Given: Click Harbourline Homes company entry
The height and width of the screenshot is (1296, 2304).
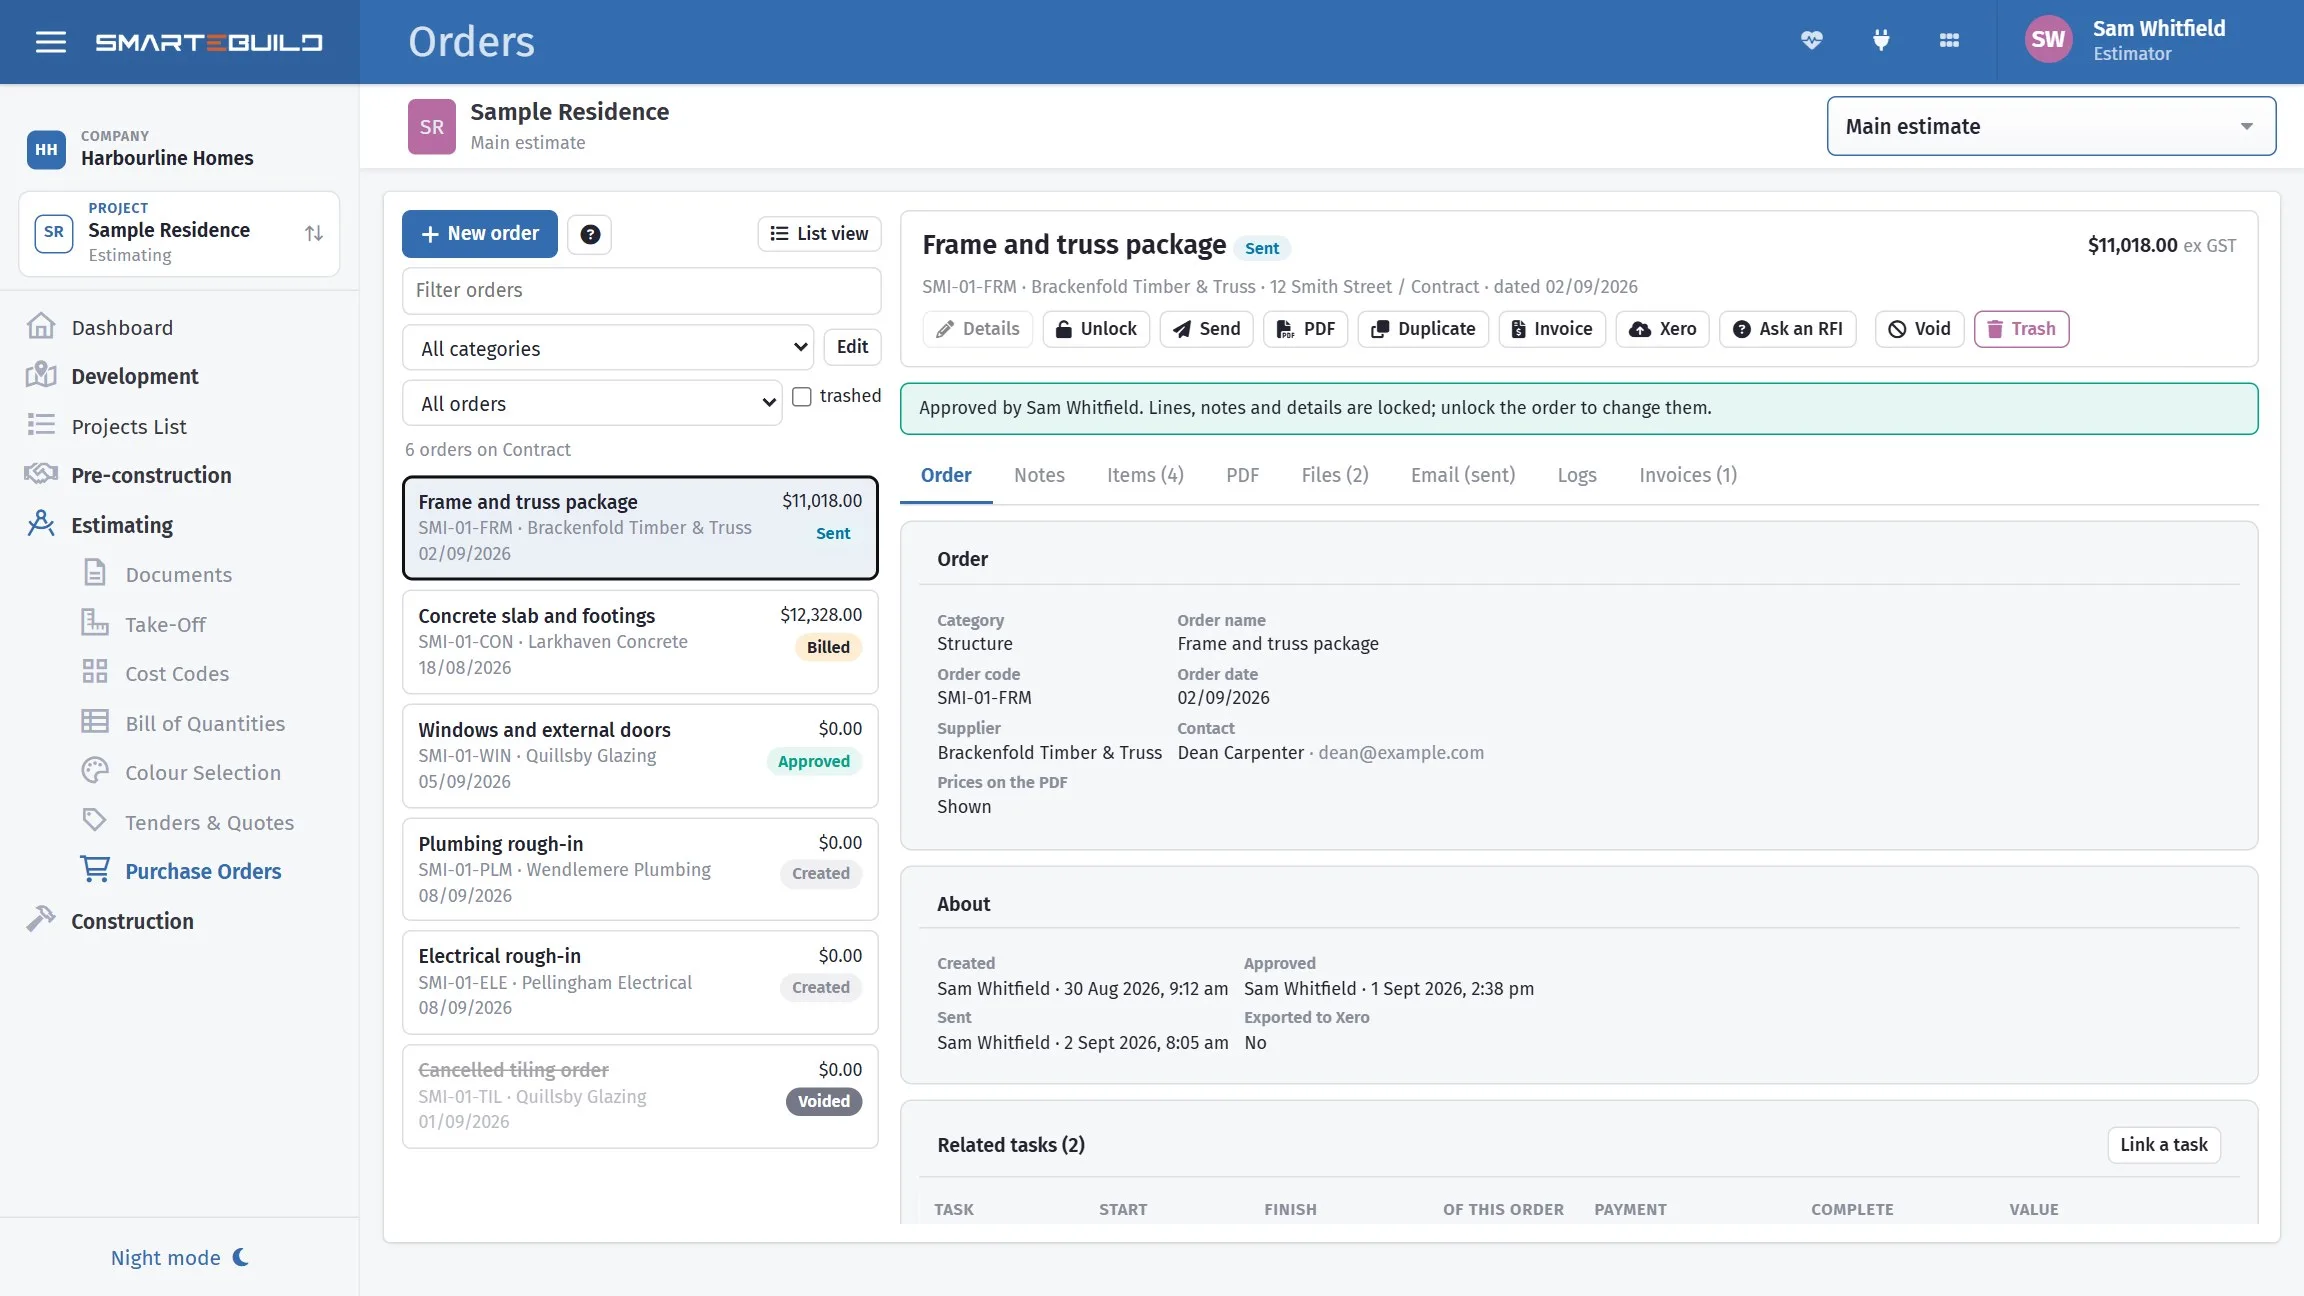Looking at the screenshot, I should pos(140,149).
